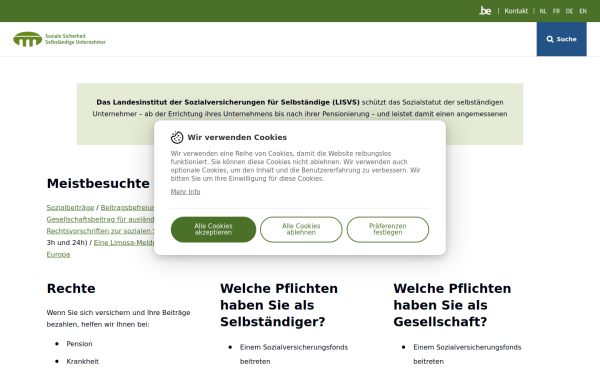Image resolution: width=600 pixels, height=375 pixels.
Task: Click the Krankheit list item
Action: pyautogui.click(x=83, y=361)
